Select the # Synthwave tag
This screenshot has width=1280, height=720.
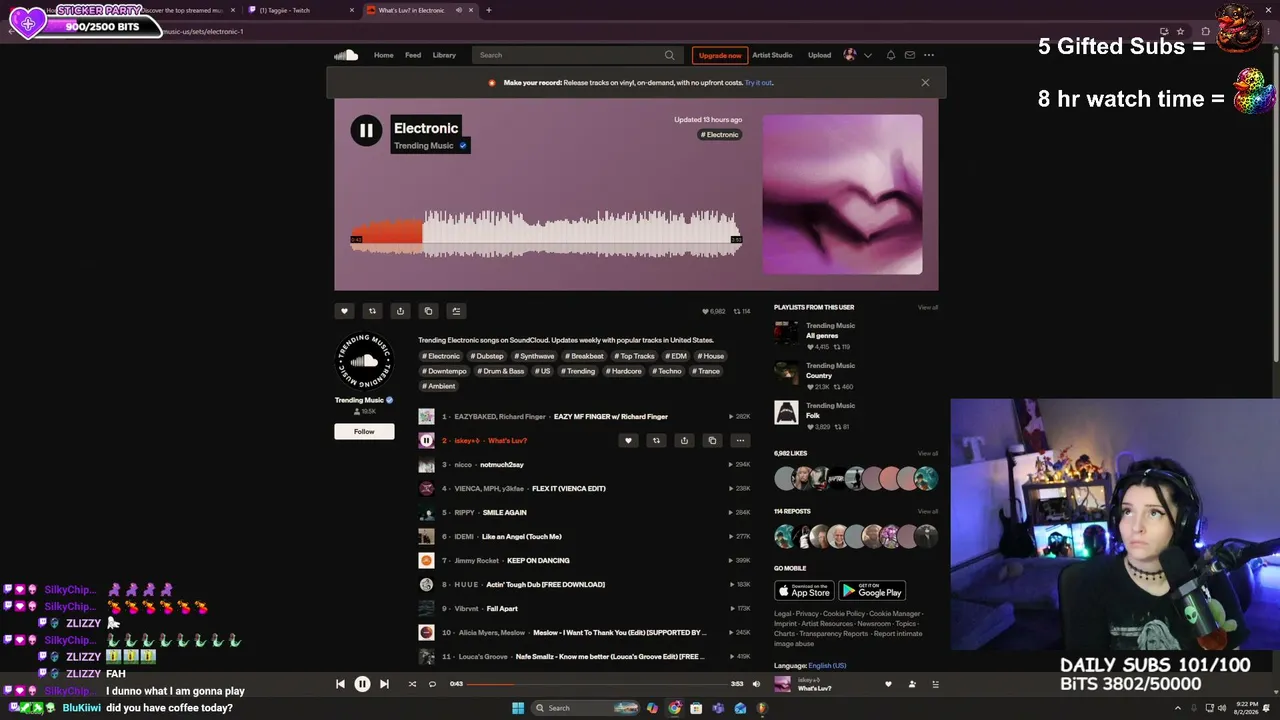[x=535, y=356]
